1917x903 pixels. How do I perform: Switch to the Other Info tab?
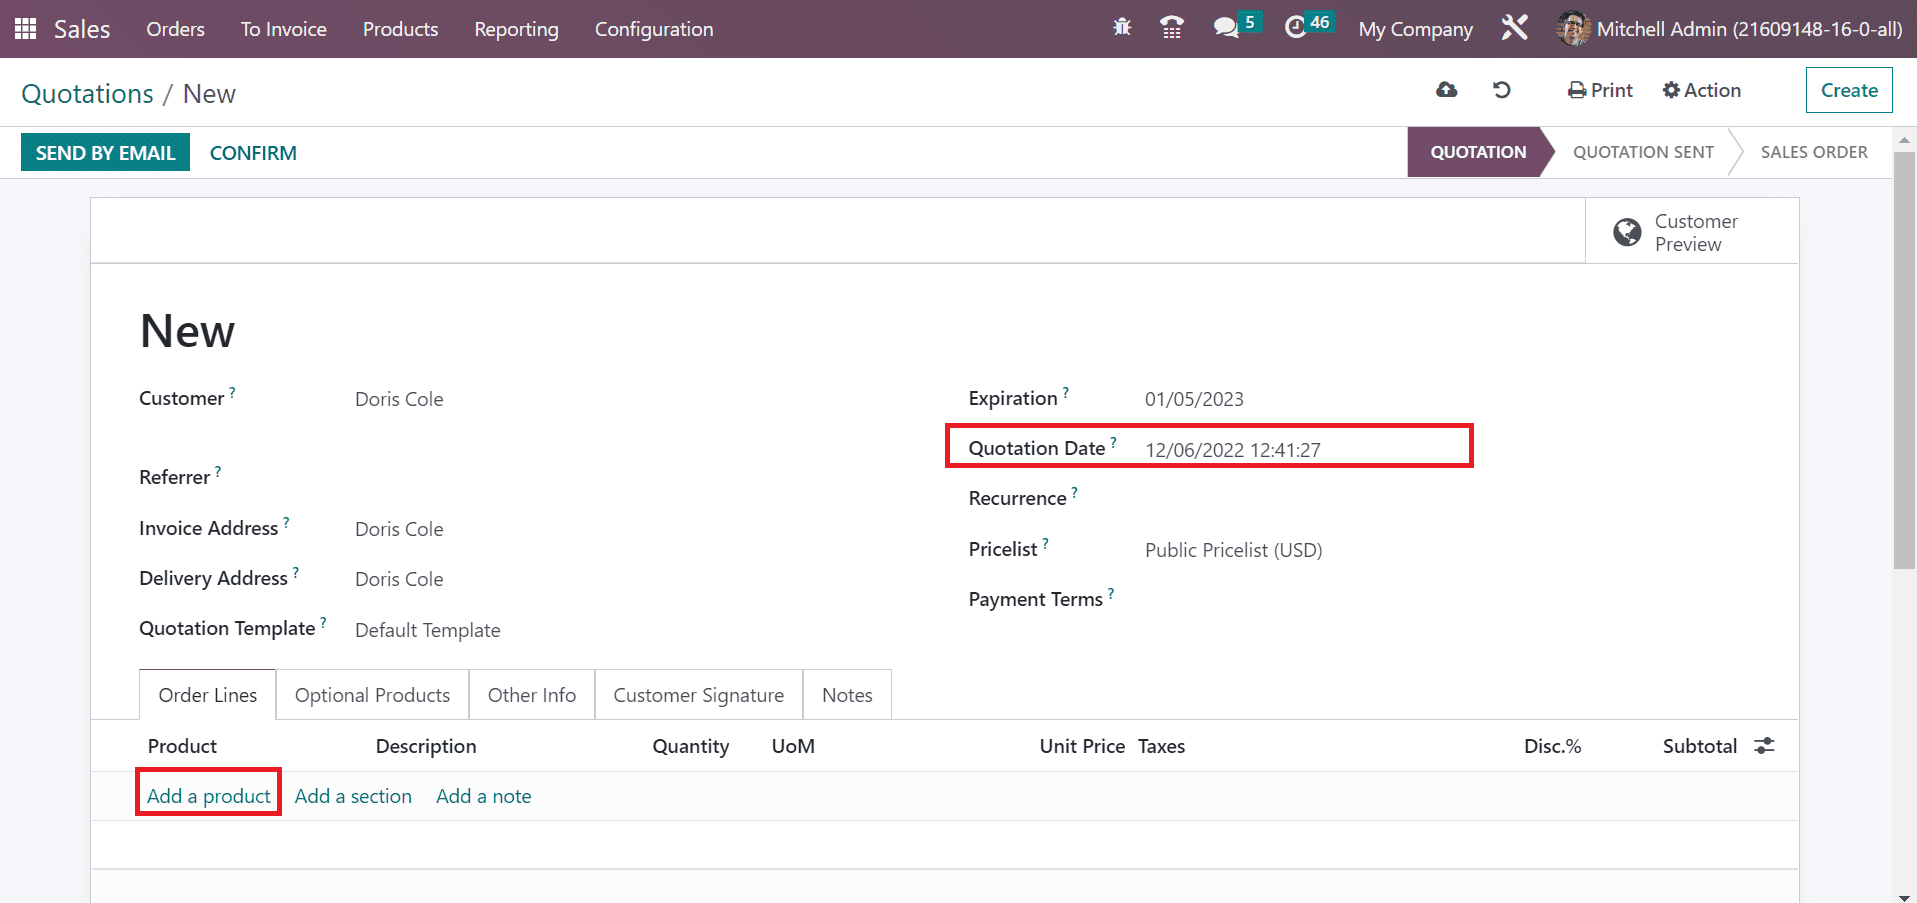point(532,695)
